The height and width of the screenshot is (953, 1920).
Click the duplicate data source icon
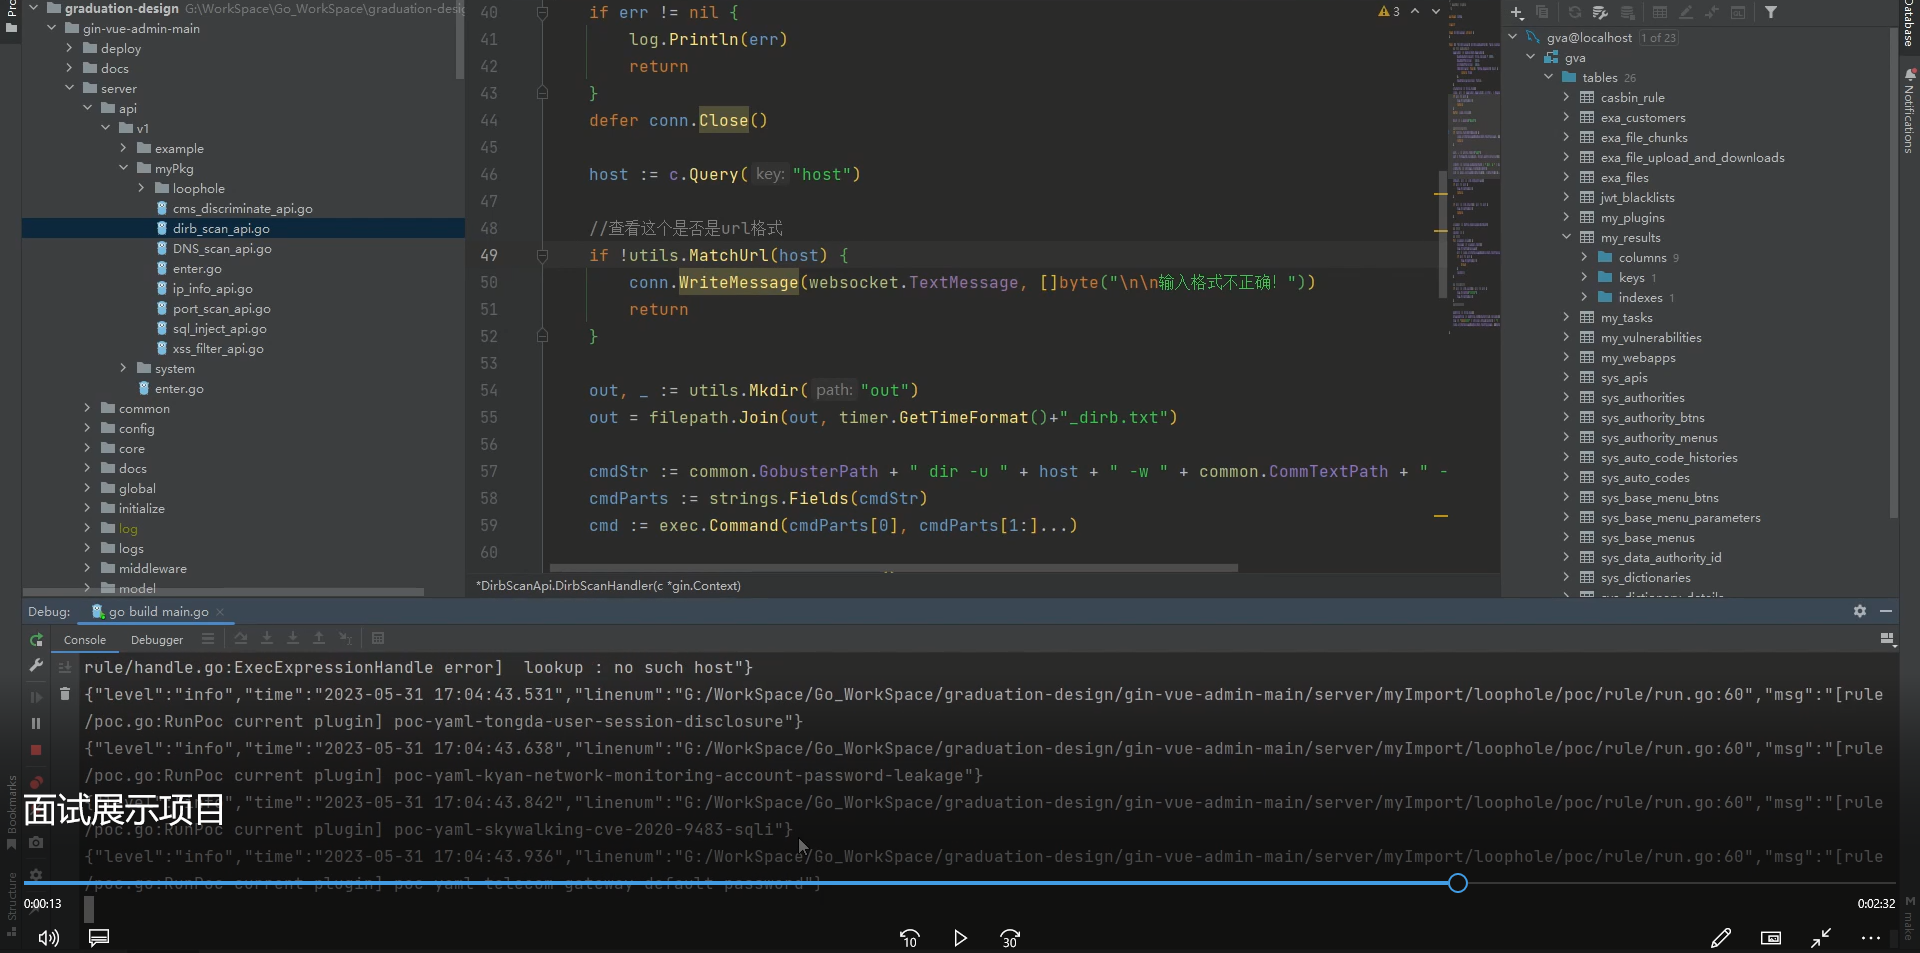1542,13
